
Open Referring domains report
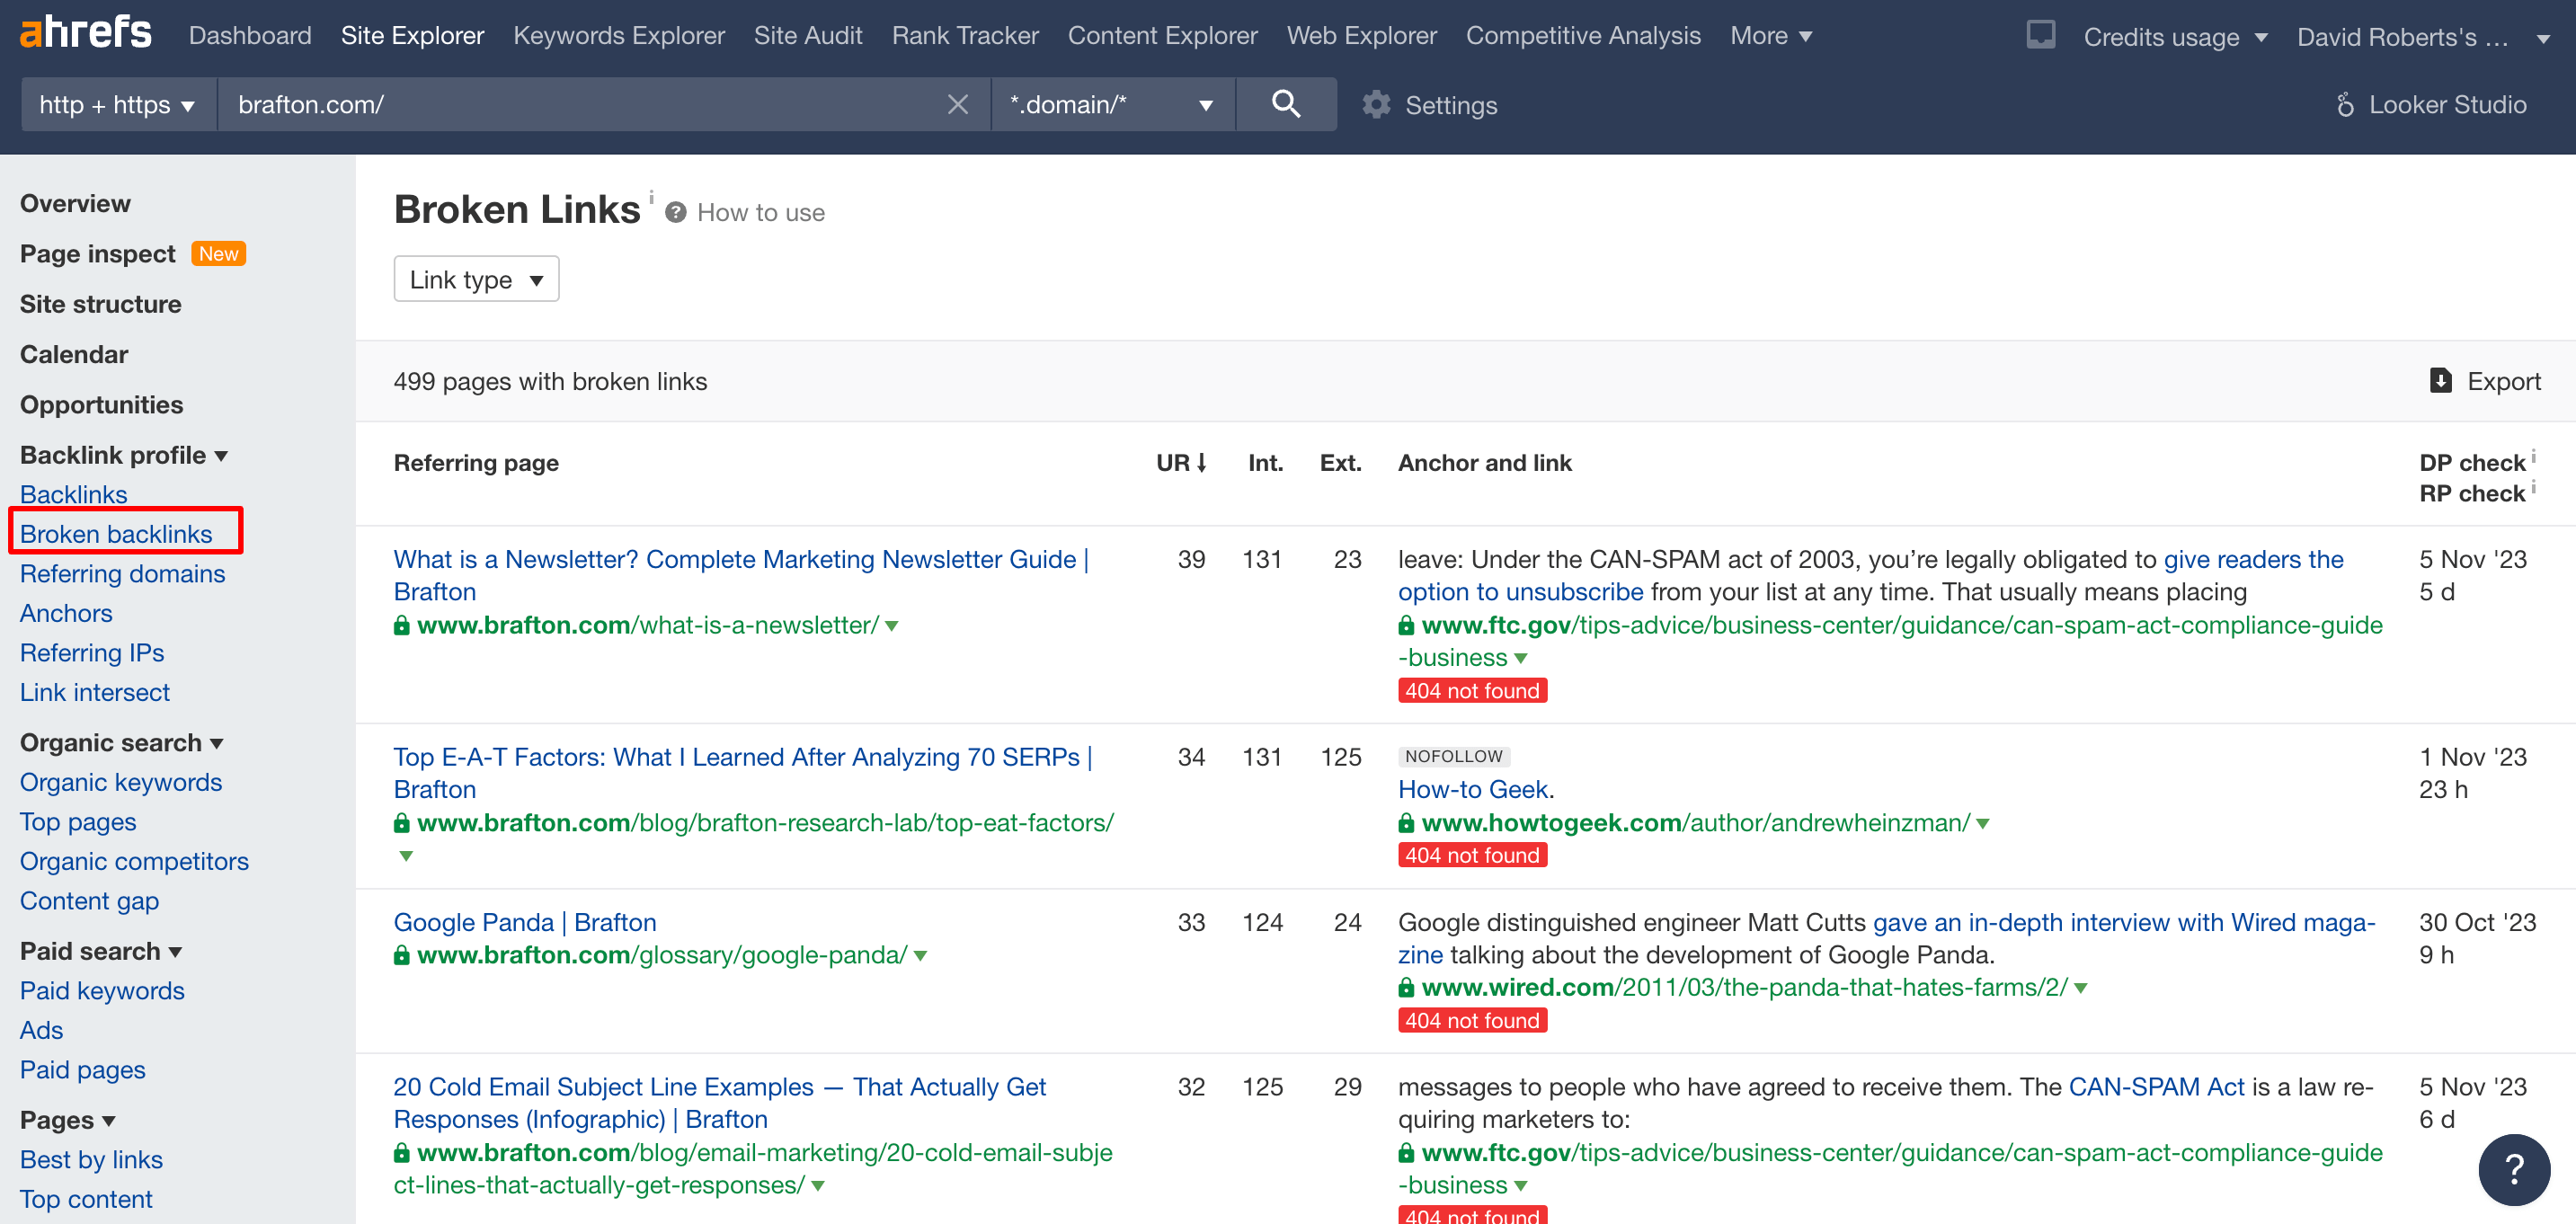pyautogui.click(x=123, y=573)
